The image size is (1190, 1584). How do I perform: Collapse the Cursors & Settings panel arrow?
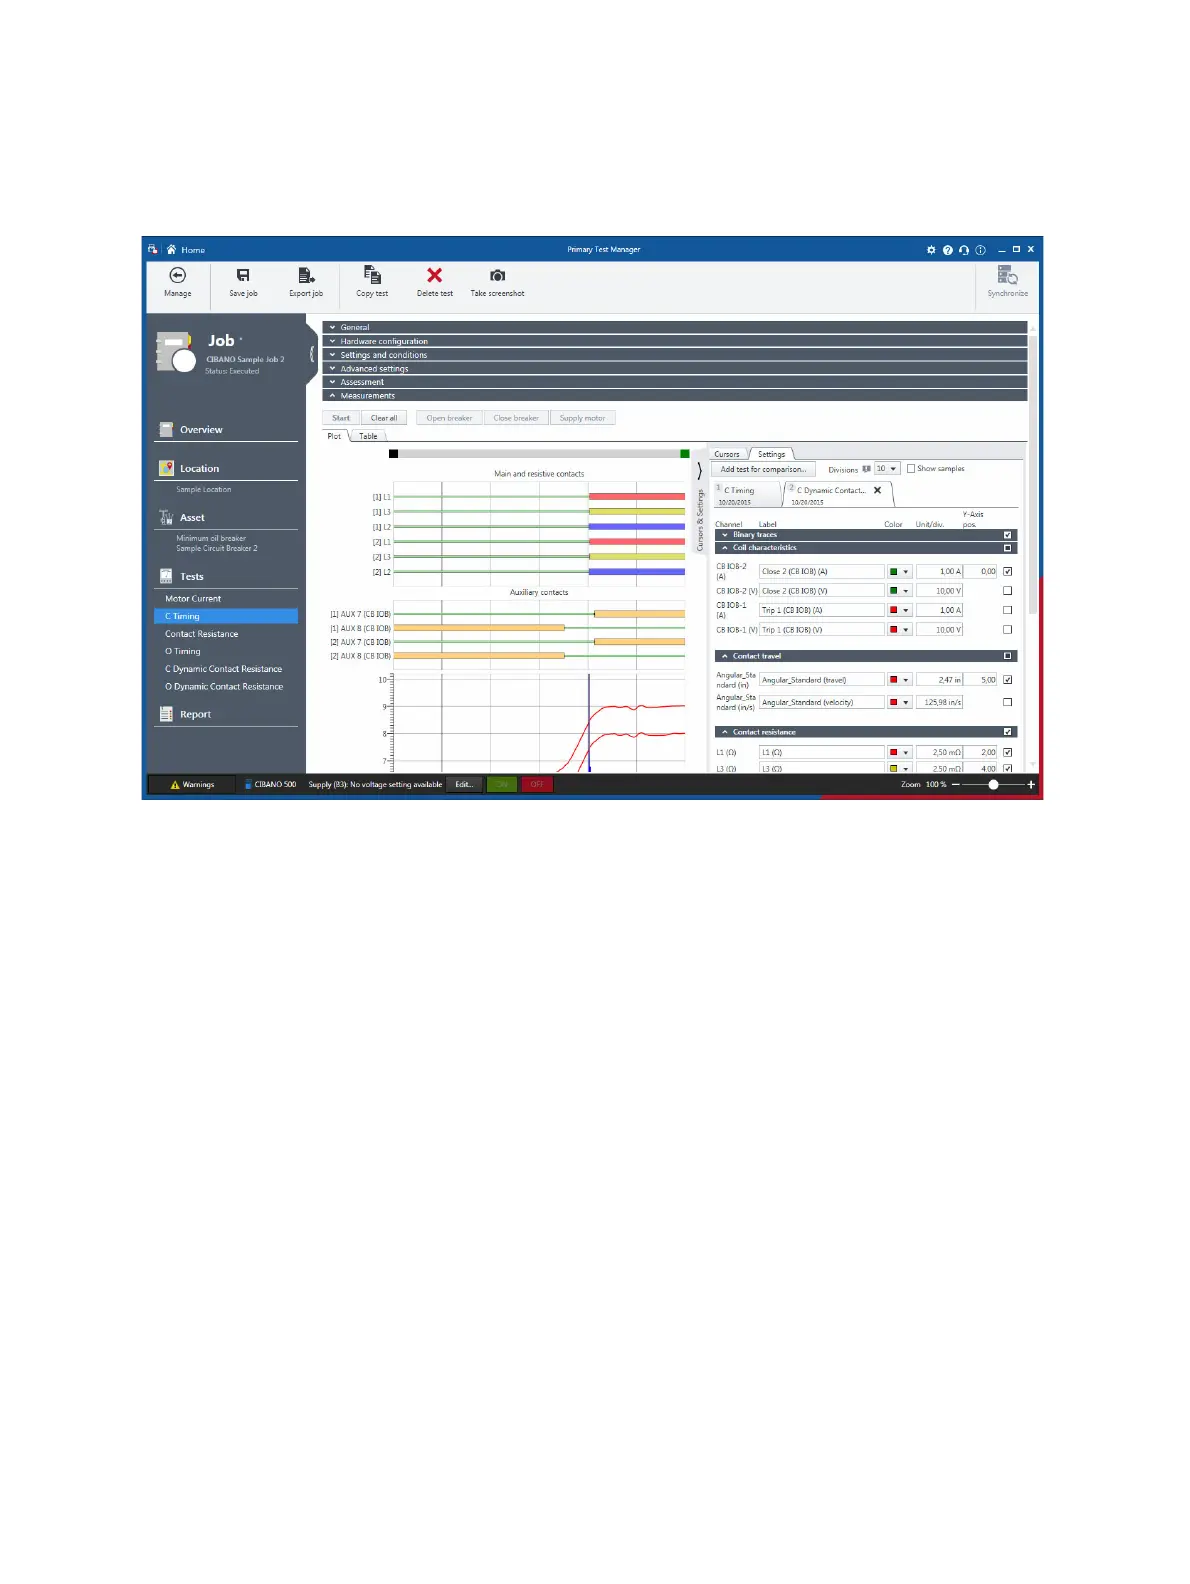699,470
